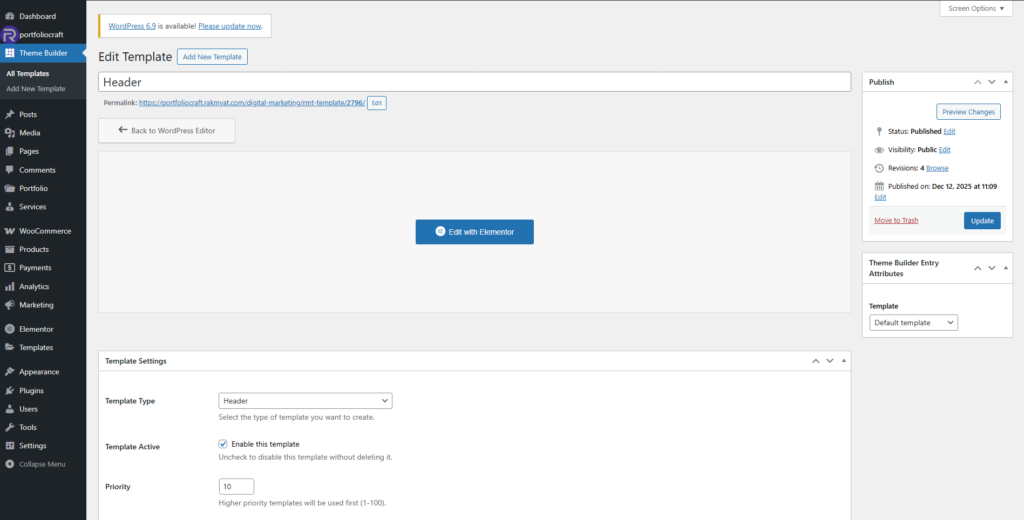Screen dimensions: 1024x520
Task: Select Add New Template in the sidebar submenu
Action: point(36,89)
